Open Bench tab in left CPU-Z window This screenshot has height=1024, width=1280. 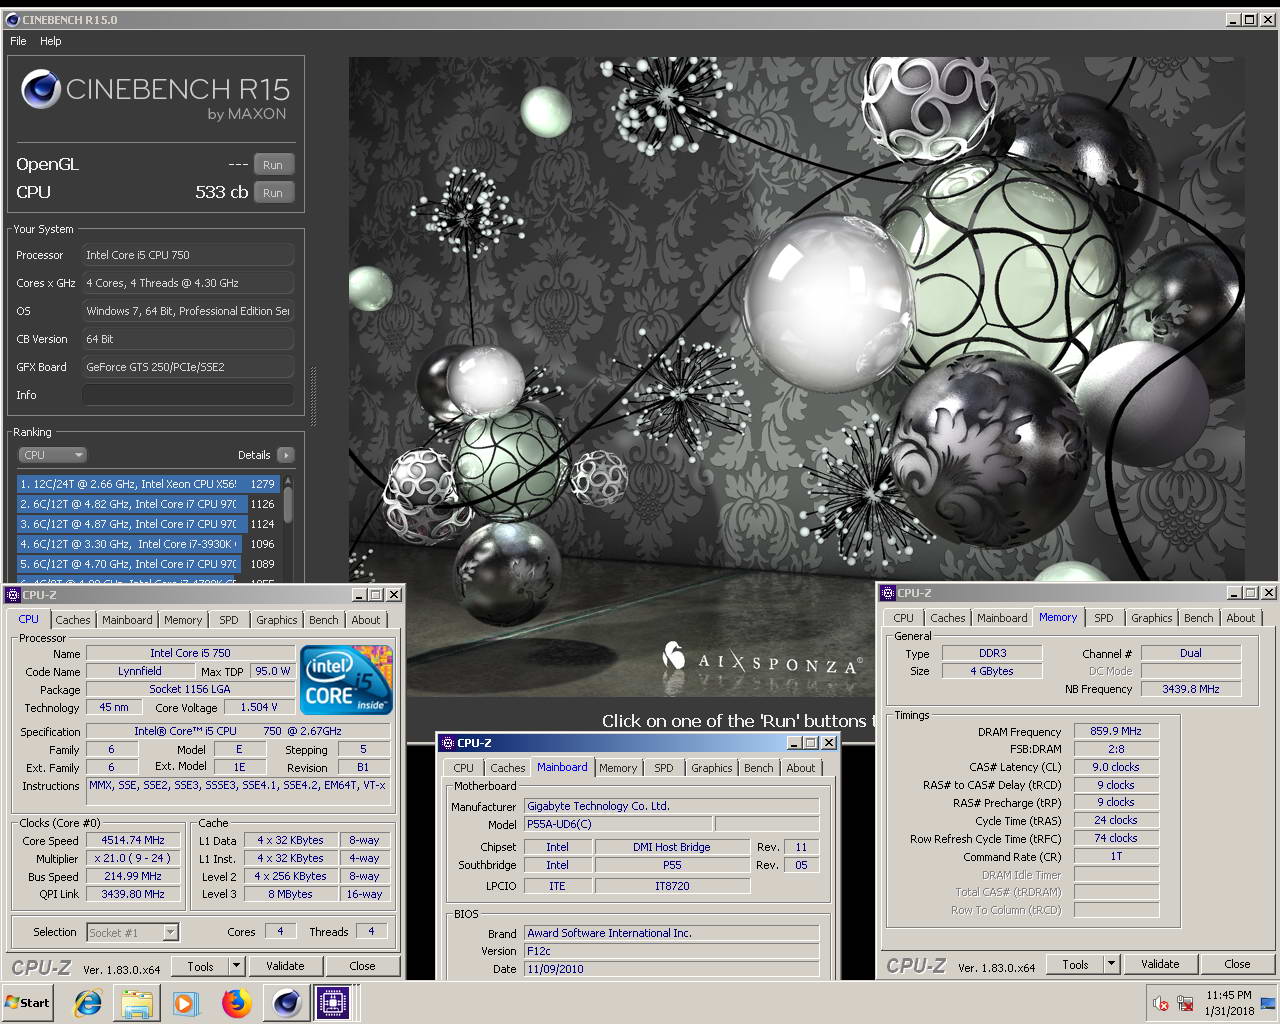coord(324,620)
